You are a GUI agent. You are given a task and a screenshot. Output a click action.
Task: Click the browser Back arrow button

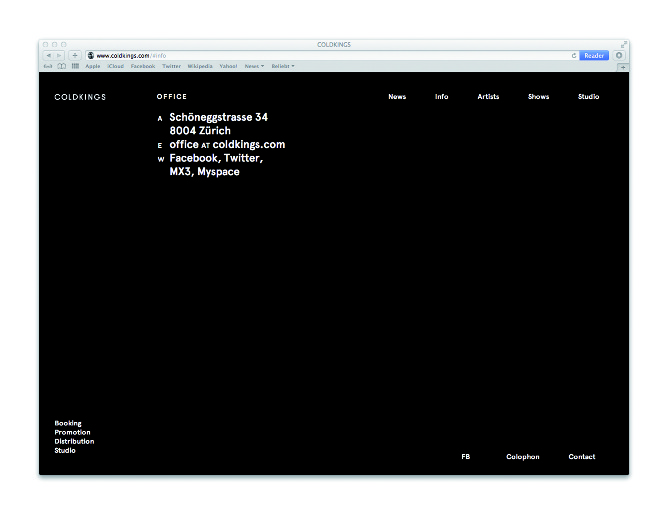click(48, 56)
